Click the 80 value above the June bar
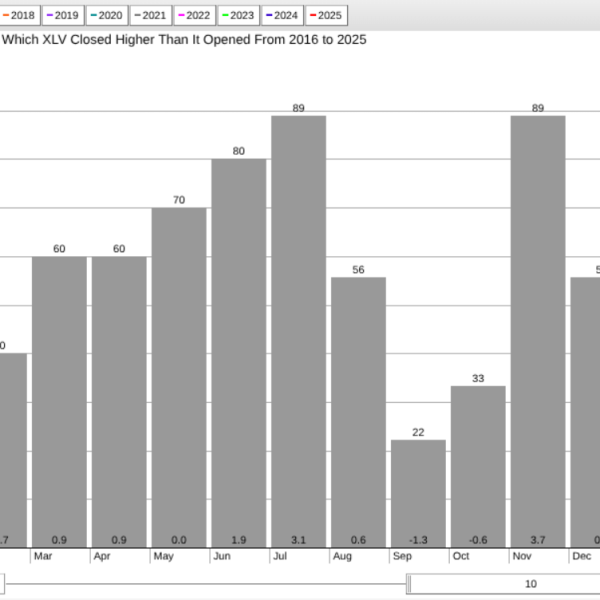 239,151
